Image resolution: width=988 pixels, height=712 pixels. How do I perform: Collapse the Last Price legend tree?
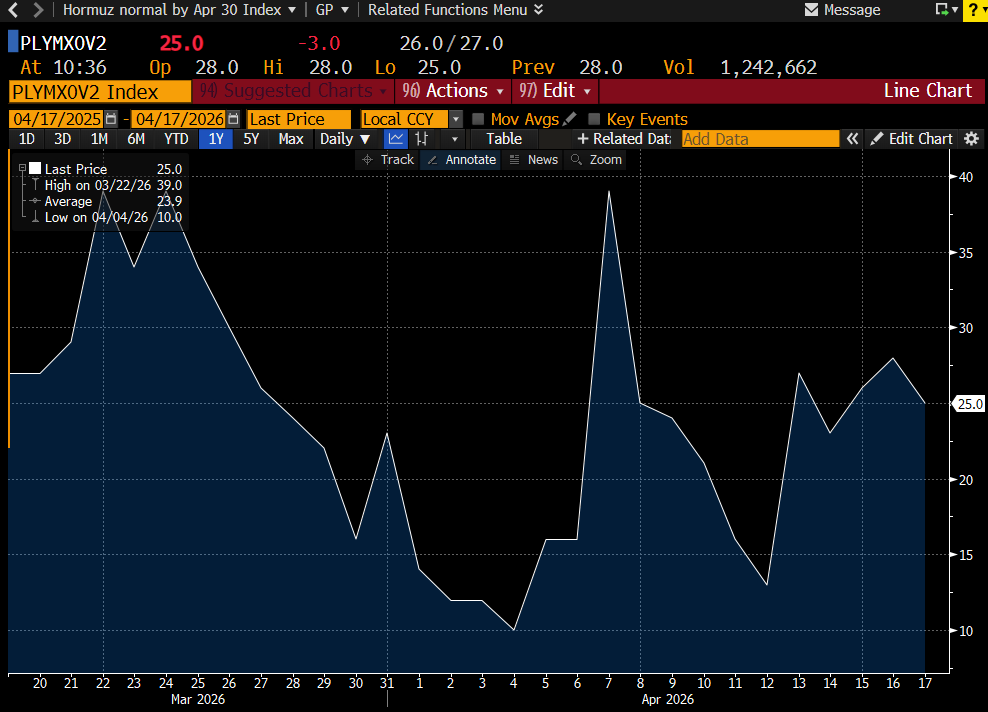(22, 168)
